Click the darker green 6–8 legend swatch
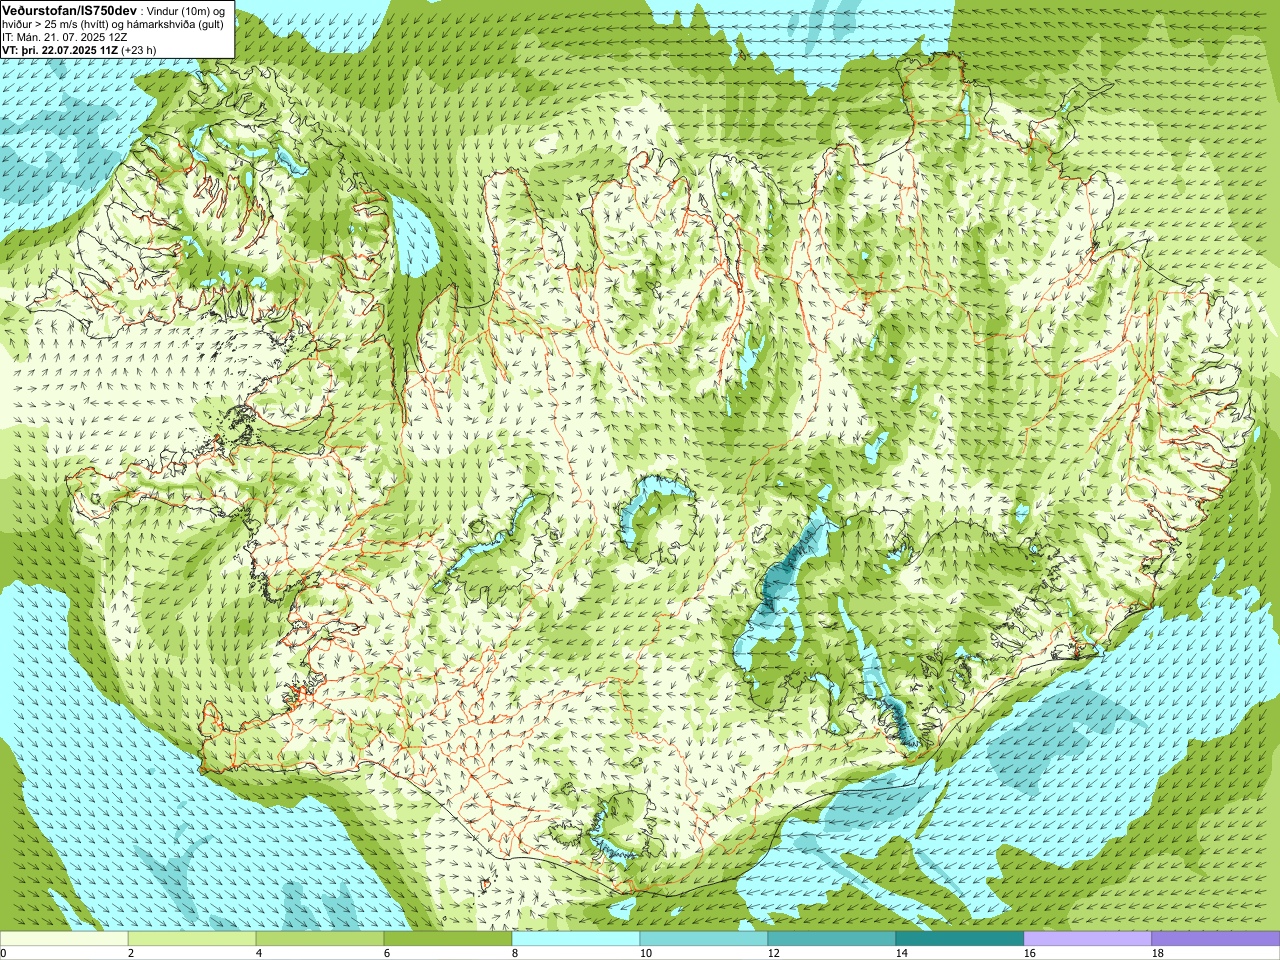The width and height of the screenshot is (1280, 960). click(x=448, y=939)
